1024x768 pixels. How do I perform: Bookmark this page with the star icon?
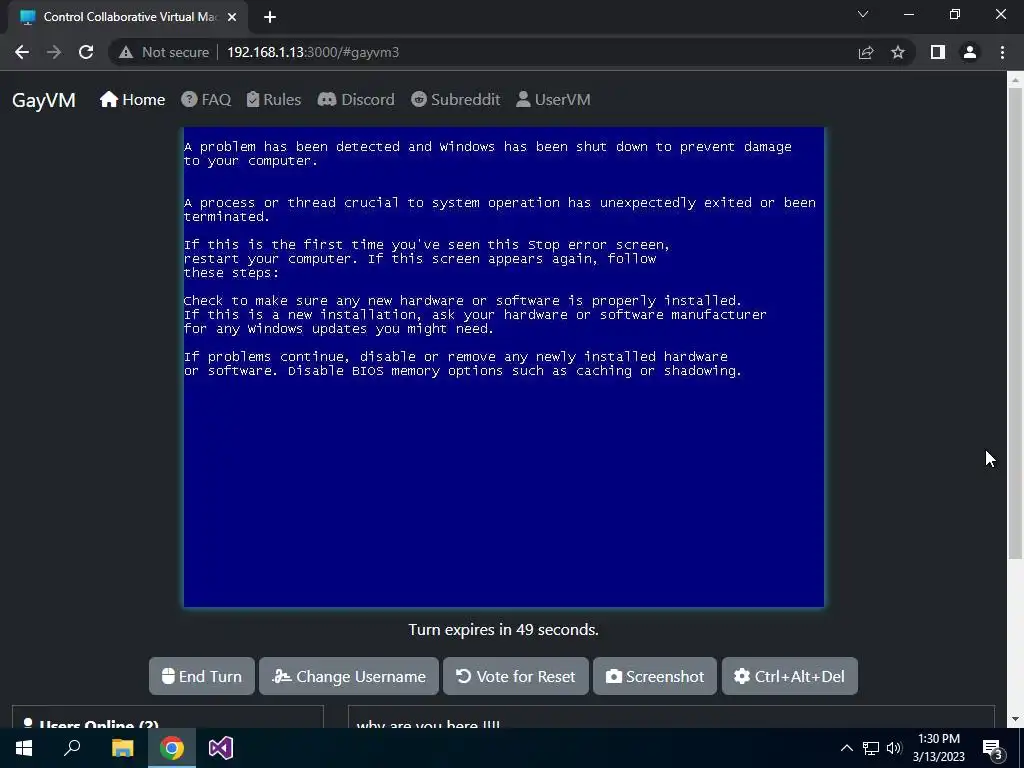898,52
